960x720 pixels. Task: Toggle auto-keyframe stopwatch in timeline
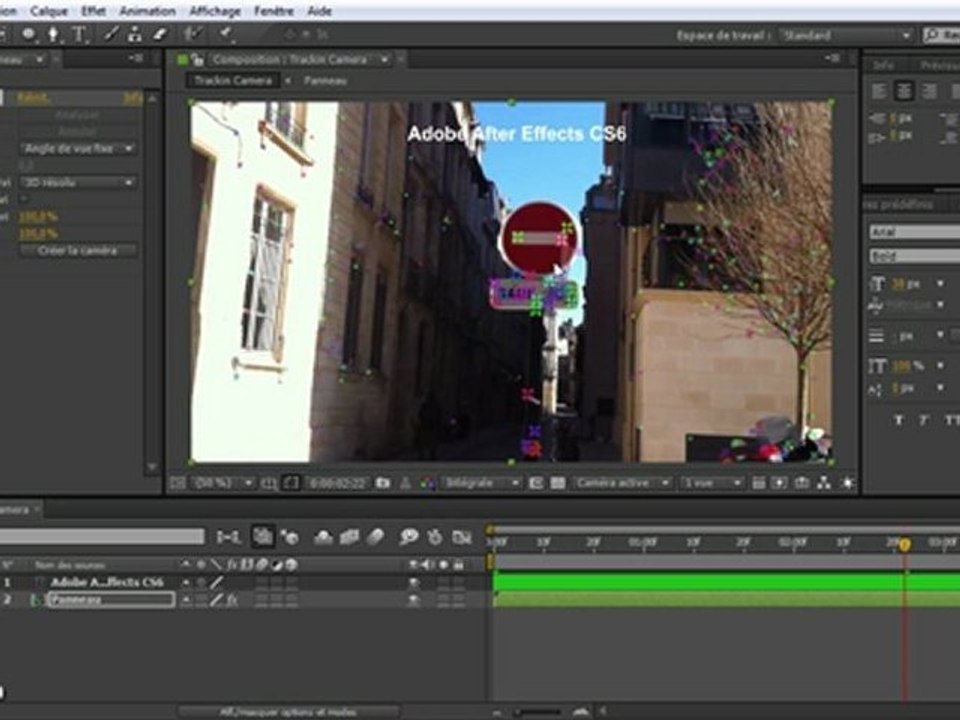435,537
